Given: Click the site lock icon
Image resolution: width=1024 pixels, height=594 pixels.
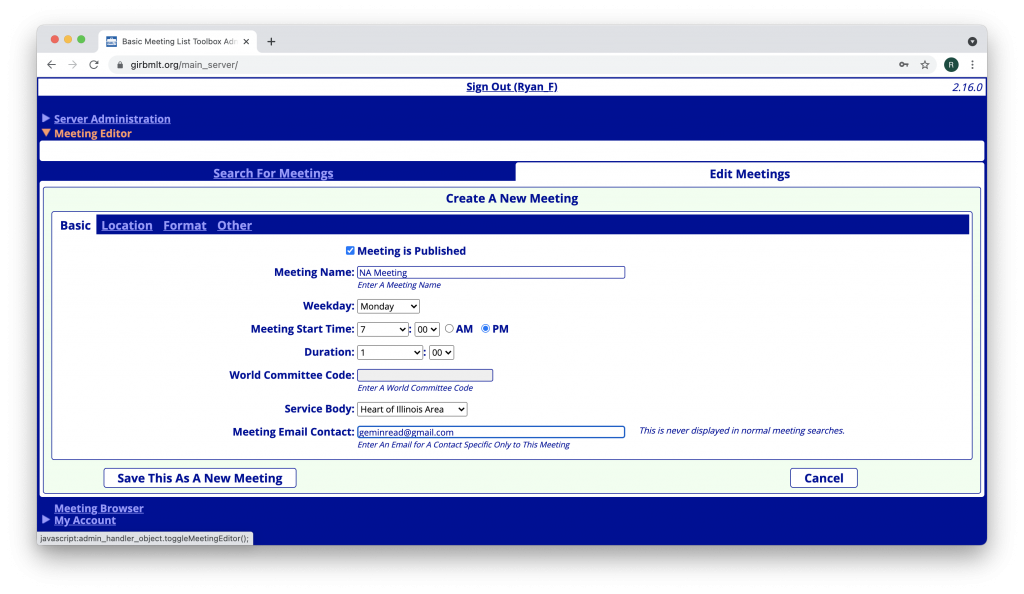Looking at the screenshot, I should pyautogui.click(x=120, y=65).
